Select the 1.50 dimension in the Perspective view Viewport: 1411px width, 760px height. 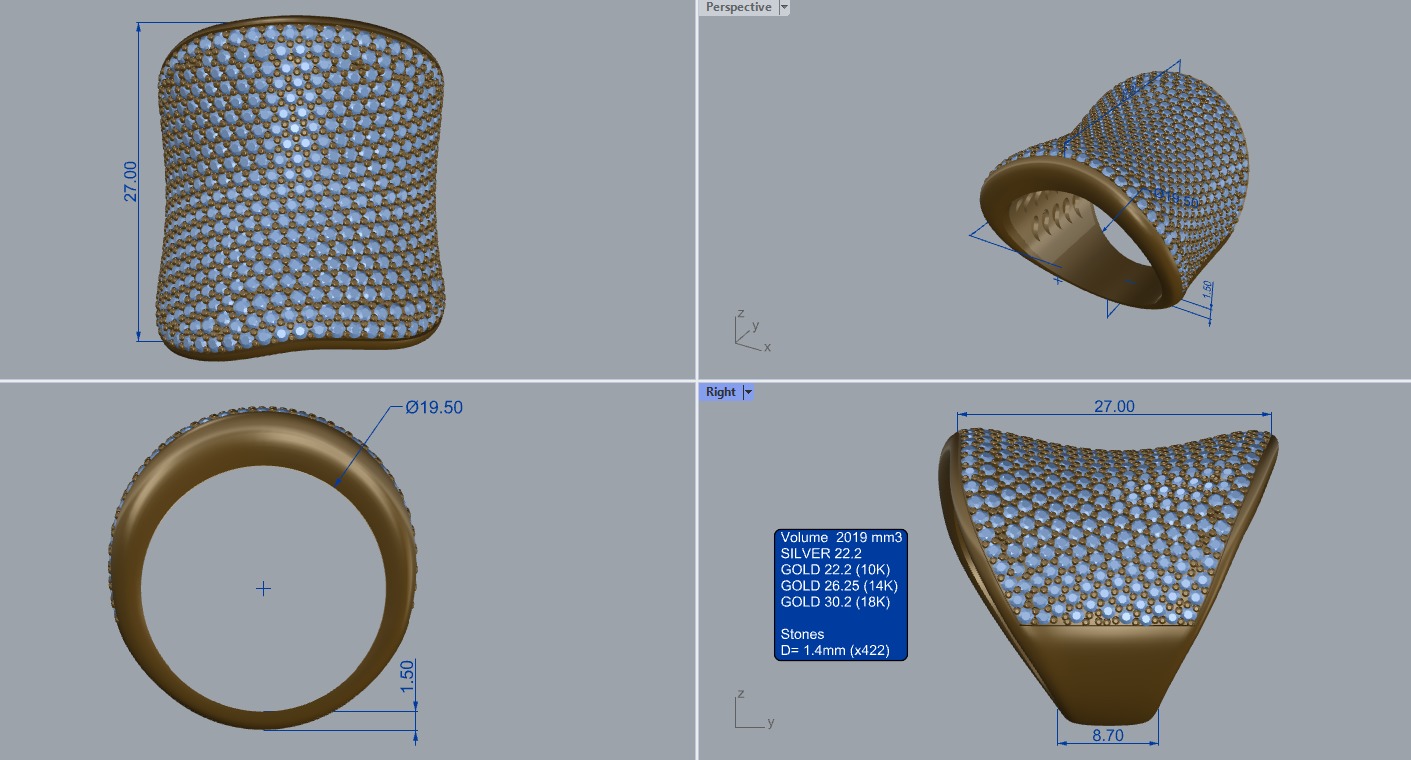pos(1208,291)
